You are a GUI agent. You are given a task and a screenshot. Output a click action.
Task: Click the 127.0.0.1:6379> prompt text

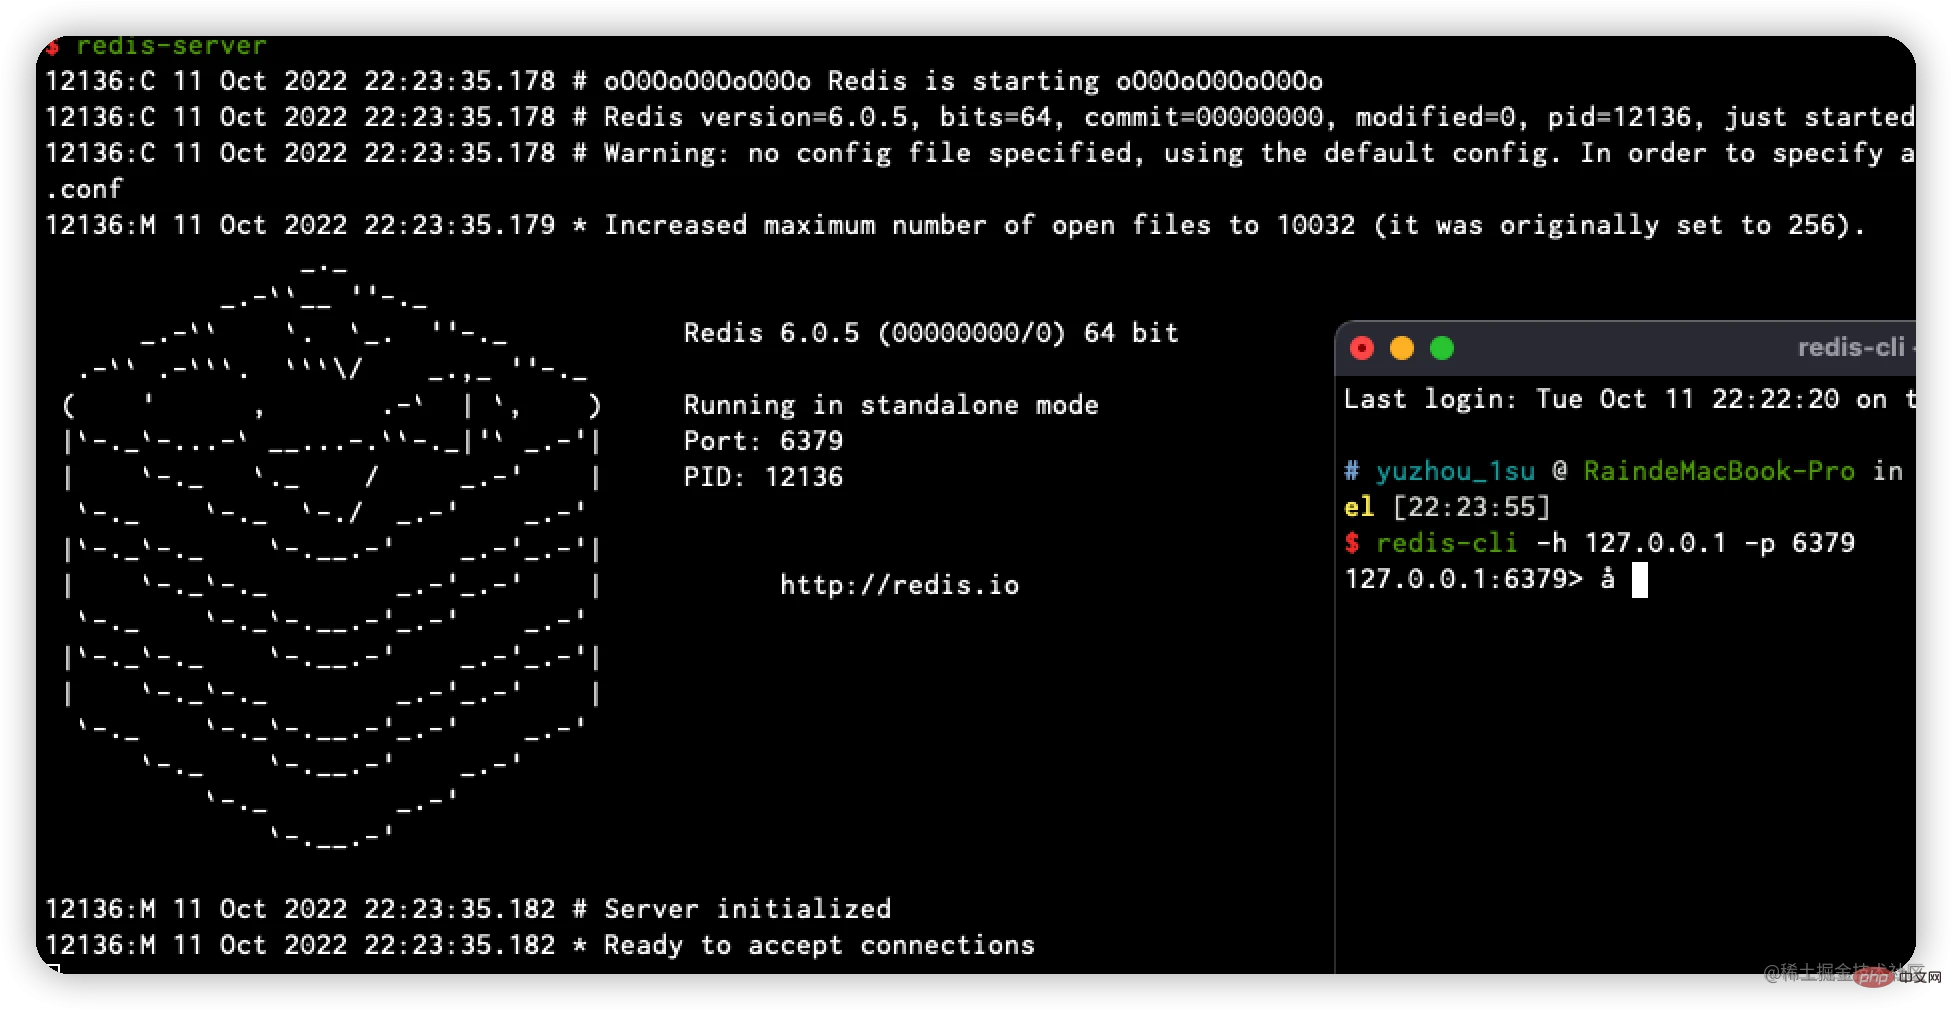[1464, 579]
